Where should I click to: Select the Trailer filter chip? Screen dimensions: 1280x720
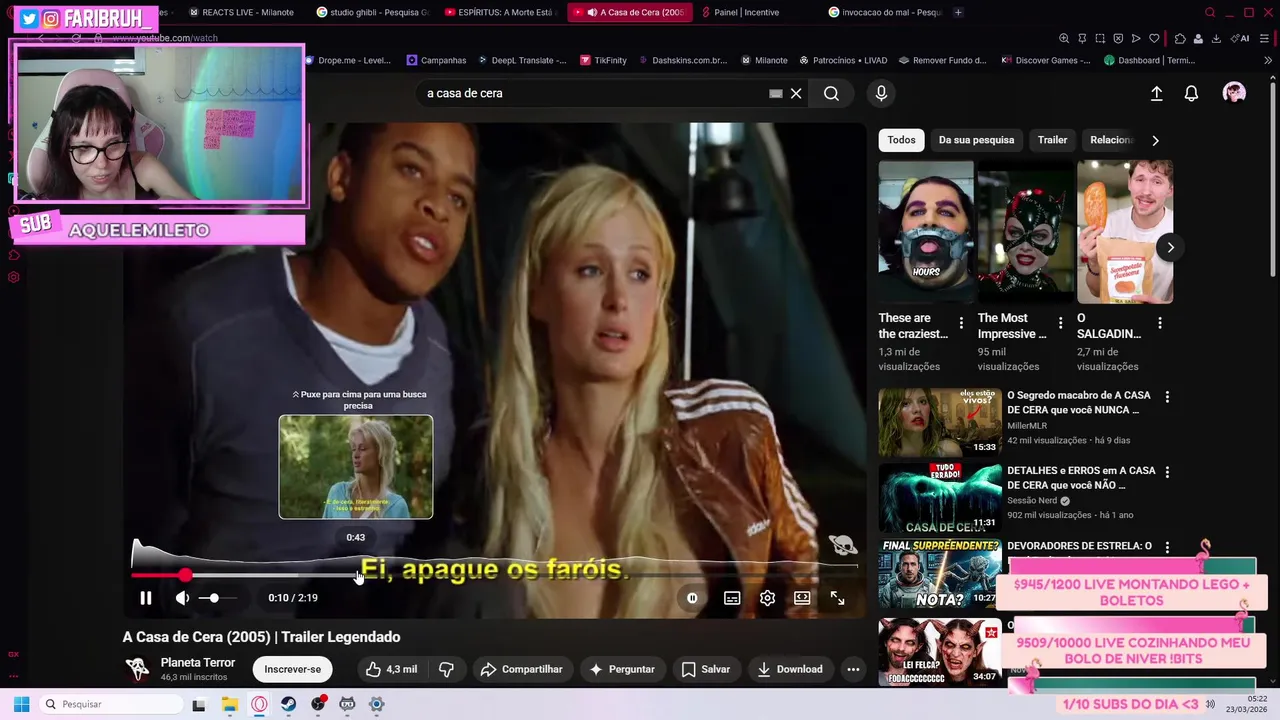click(1052, 140)
